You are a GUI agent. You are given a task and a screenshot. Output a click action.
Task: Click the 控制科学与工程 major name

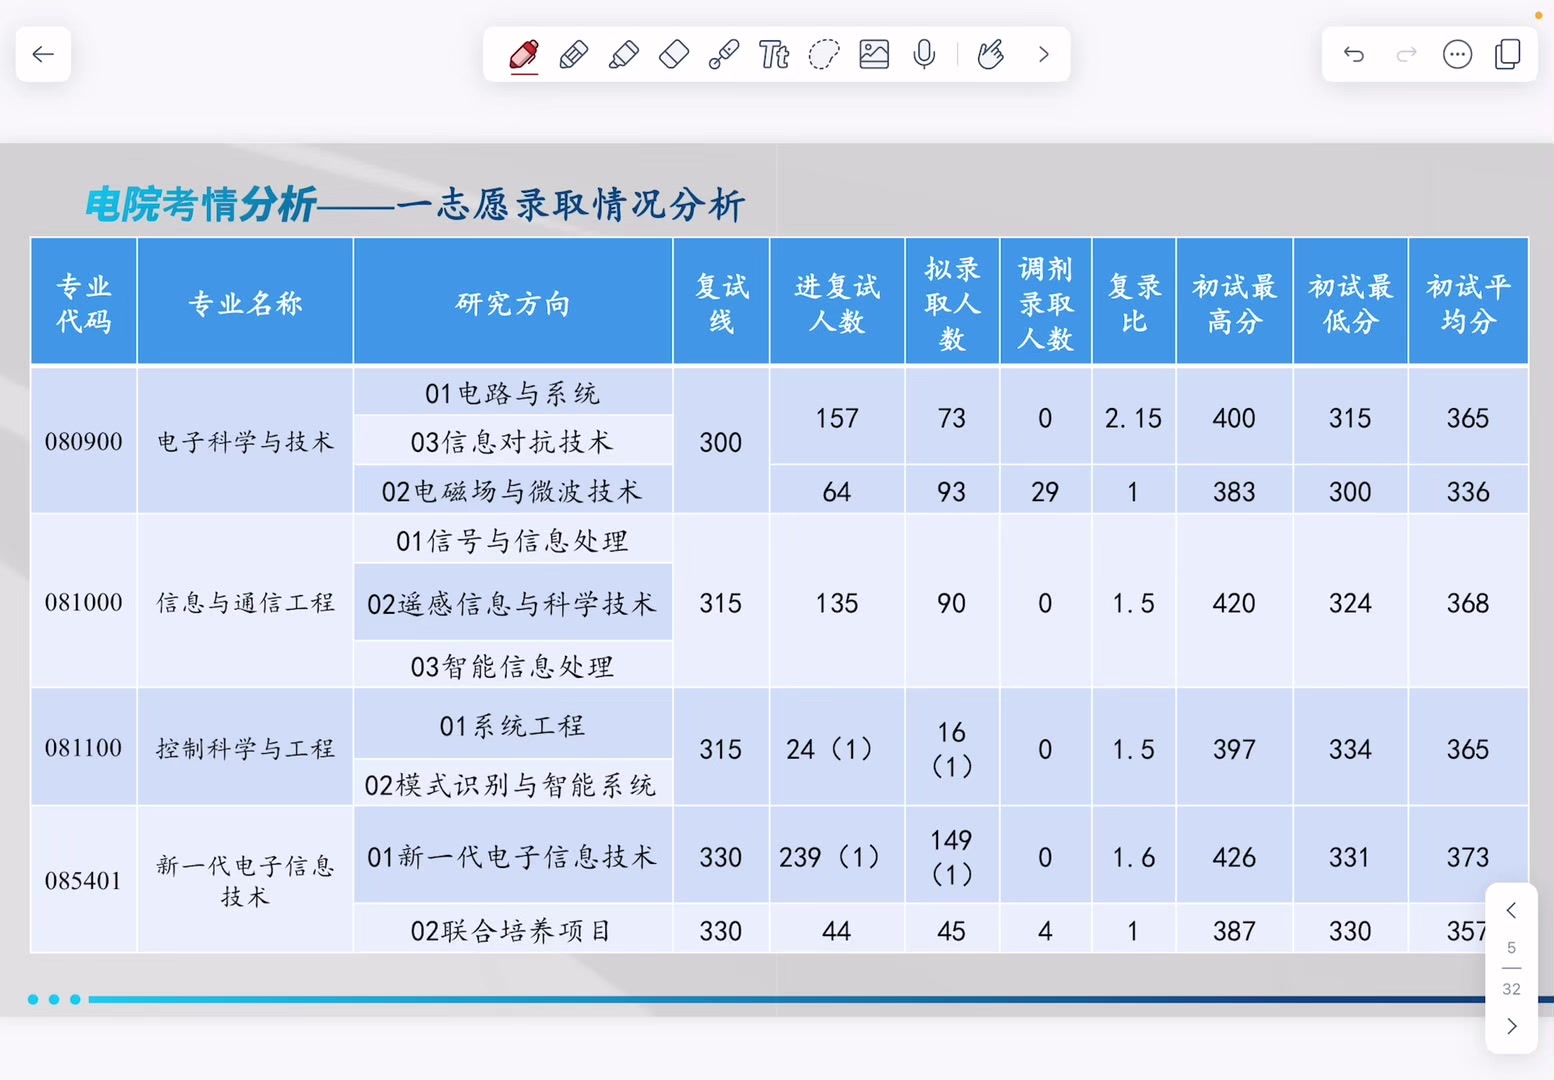tap(245, 747)
